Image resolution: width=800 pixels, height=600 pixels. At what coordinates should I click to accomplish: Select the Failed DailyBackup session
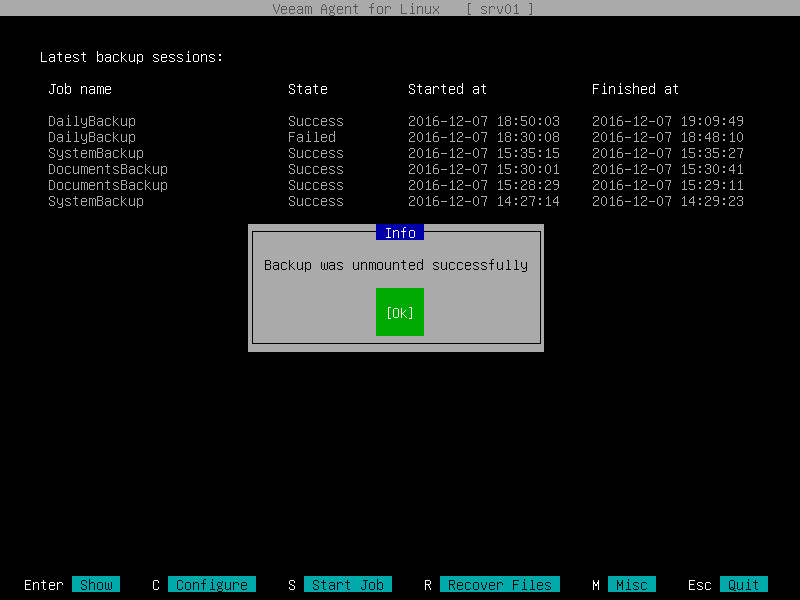(396, 137)
